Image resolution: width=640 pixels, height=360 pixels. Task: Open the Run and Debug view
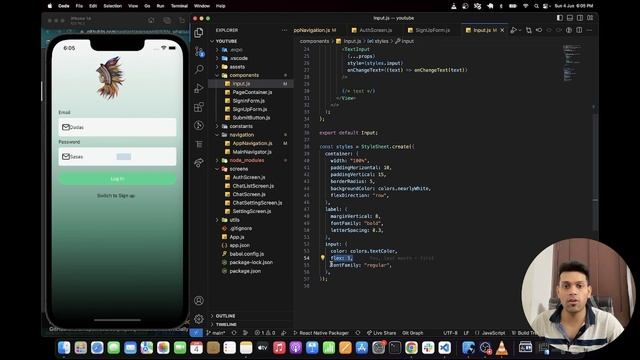pos(199,88)
